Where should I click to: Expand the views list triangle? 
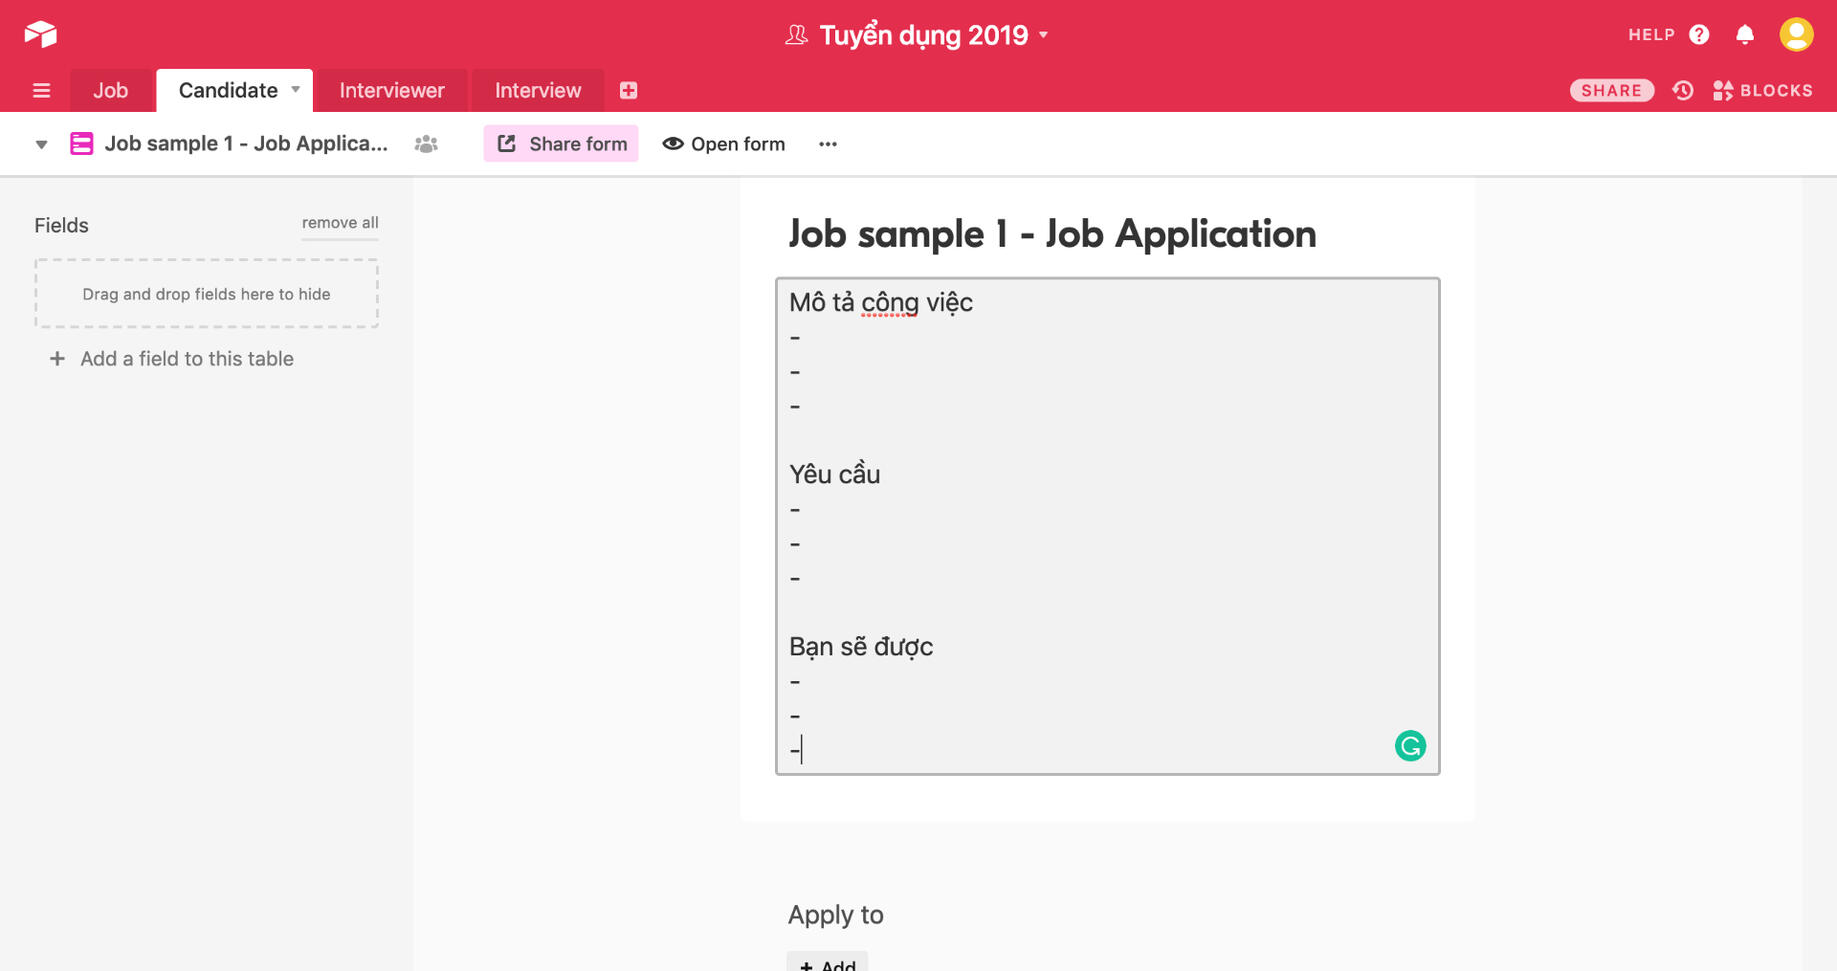click(41, 144)
